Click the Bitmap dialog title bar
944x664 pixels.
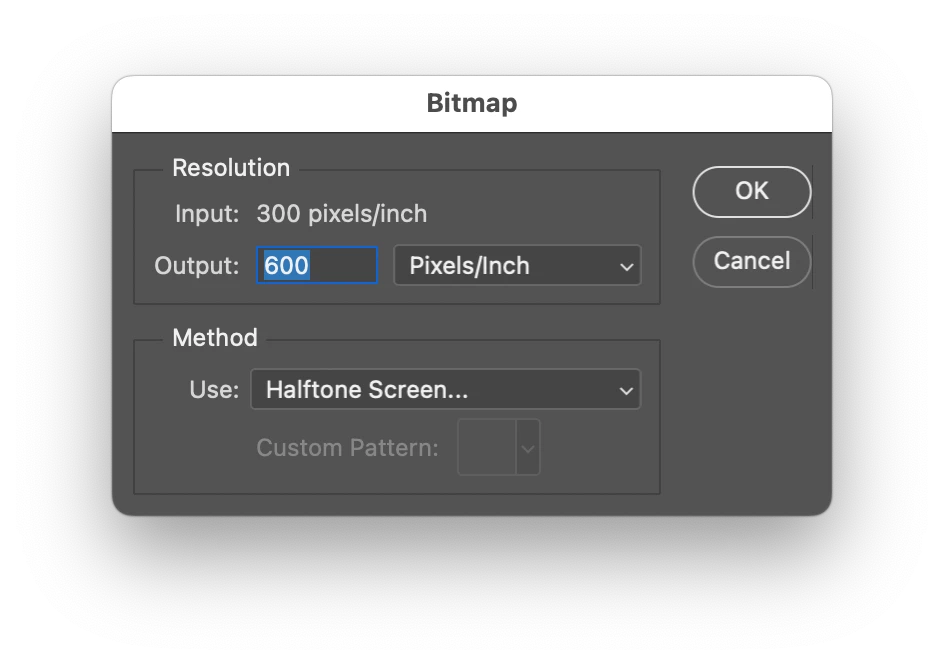(x=472, y=104)
